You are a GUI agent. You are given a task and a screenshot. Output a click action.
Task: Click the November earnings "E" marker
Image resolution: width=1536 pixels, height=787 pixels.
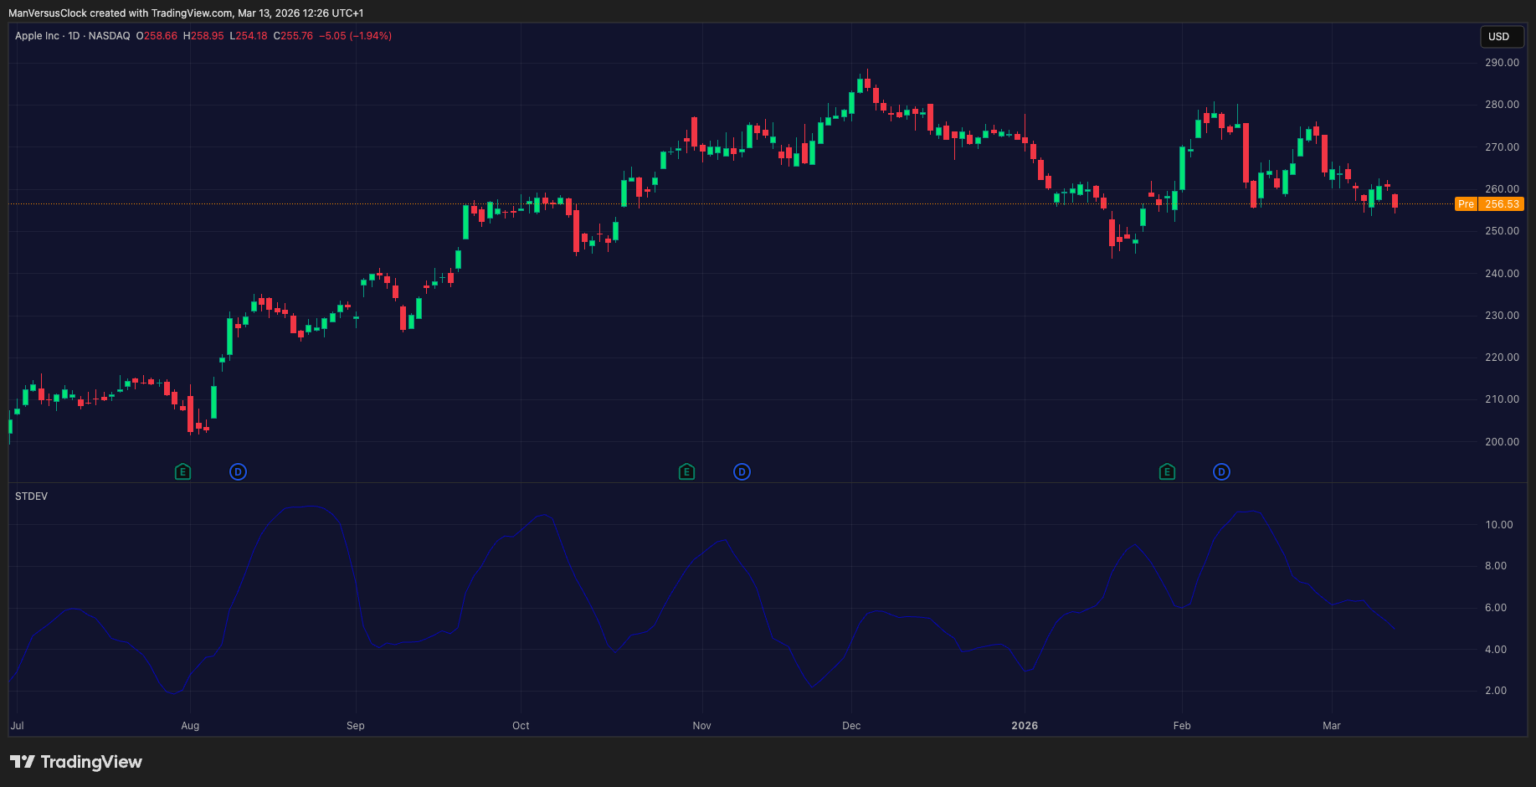point(687,471)
